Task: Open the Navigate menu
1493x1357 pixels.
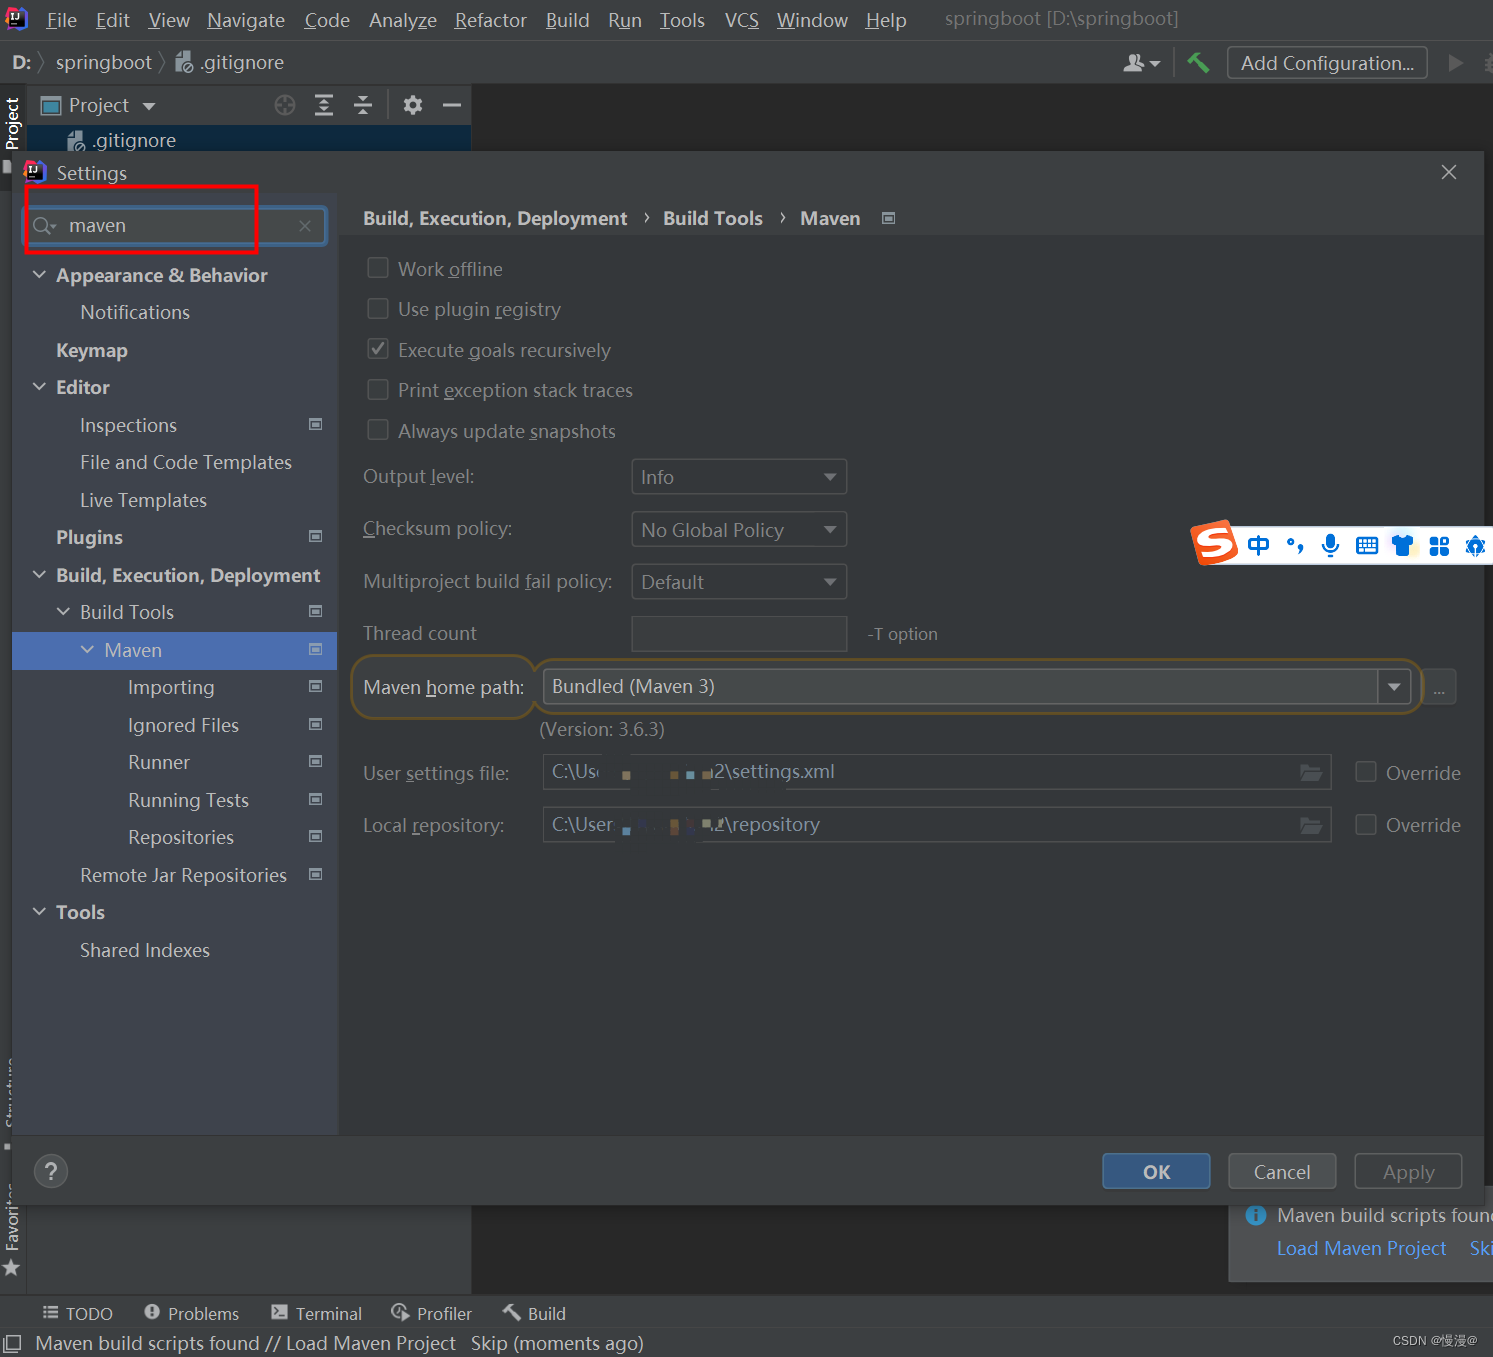Action: (x=246, y=20)
